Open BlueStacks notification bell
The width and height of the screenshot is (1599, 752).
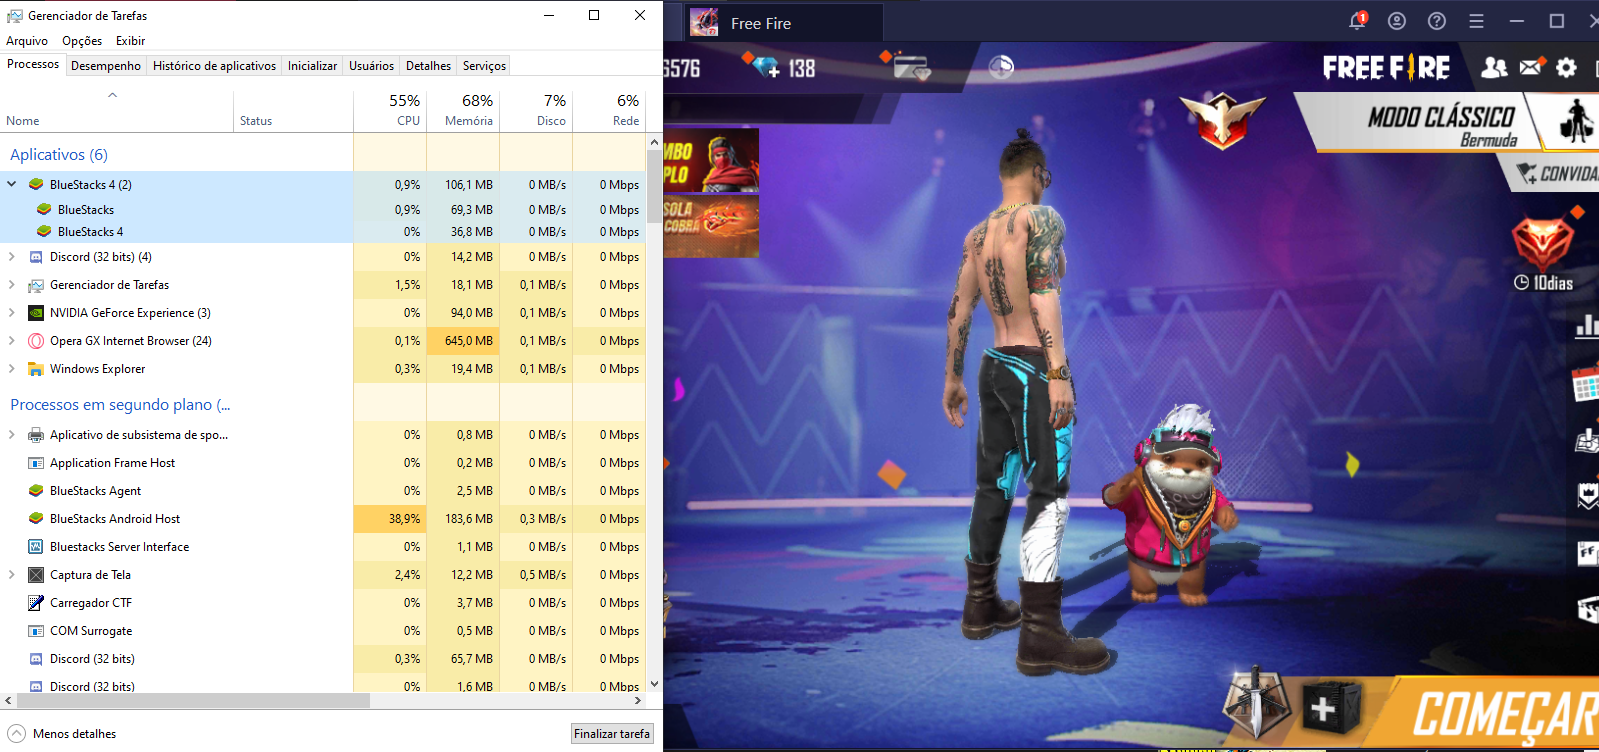[1357, 21]
